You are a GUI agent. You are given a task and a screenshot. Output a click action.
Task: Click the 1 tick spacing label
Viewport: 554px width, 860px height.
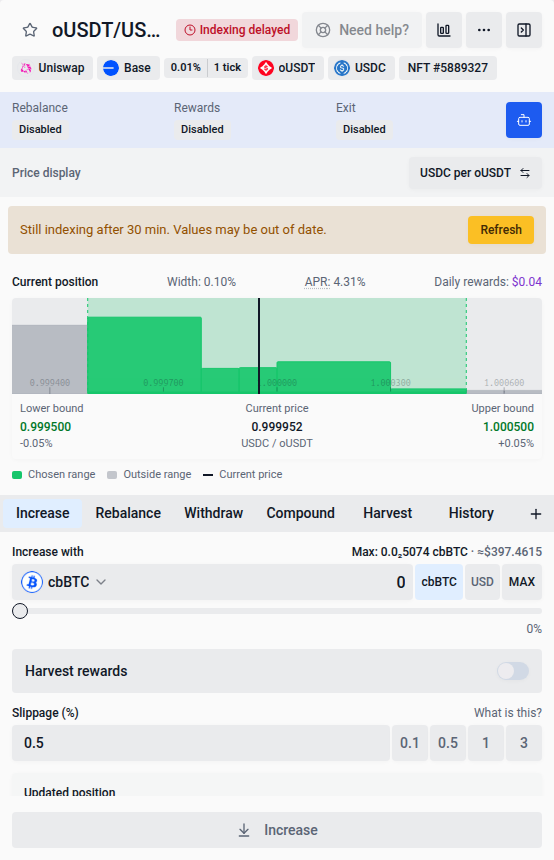[x=228, y=67]
